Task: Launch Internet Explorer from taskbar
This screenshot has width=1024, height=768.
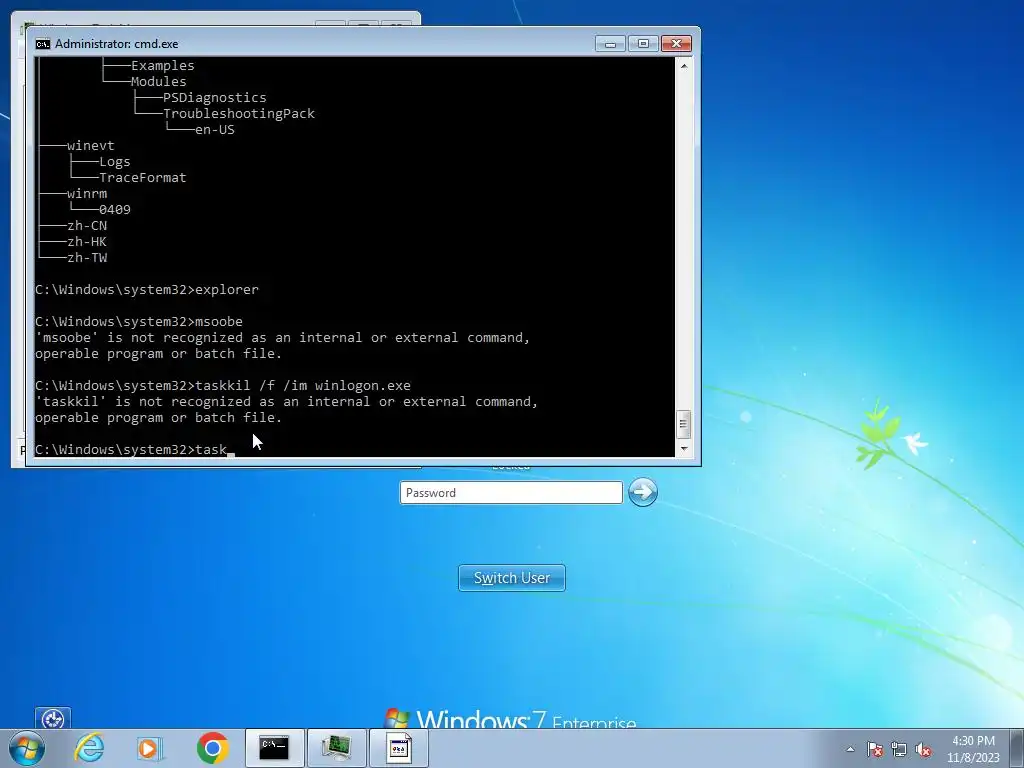Action: [89, 748]
